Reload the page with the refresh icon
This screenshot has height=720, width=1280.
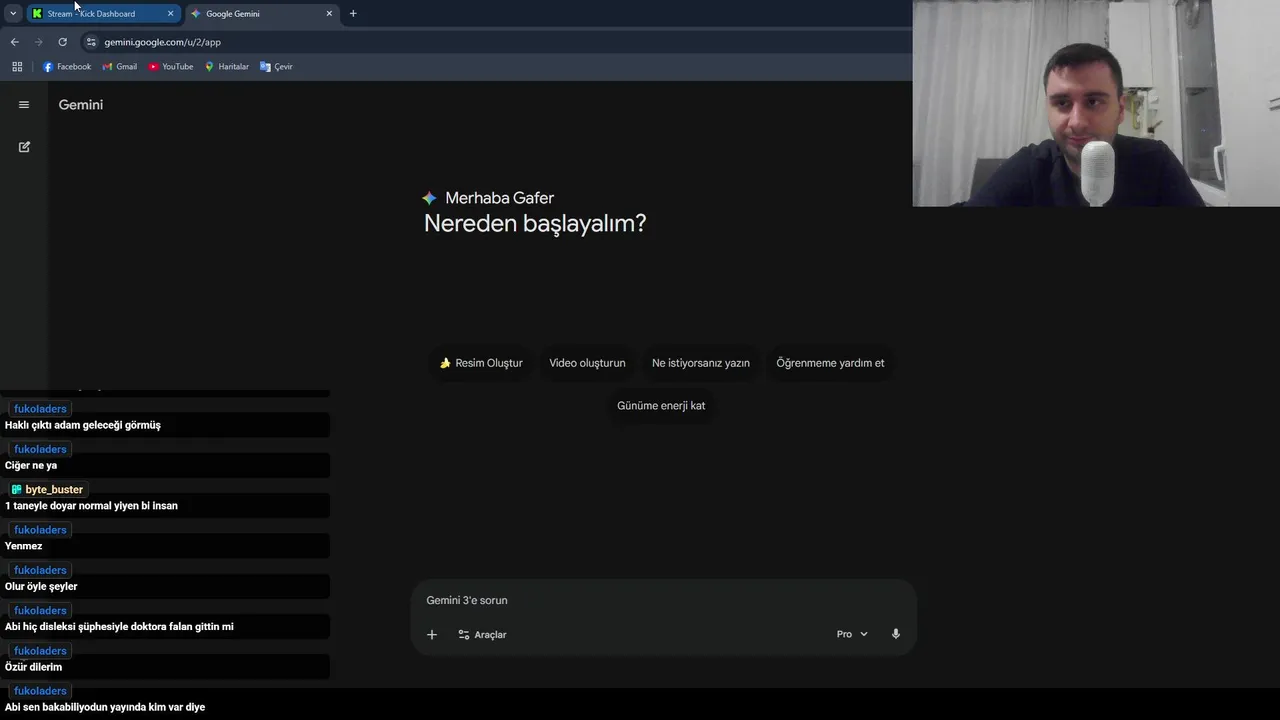(x=62, y=42)
